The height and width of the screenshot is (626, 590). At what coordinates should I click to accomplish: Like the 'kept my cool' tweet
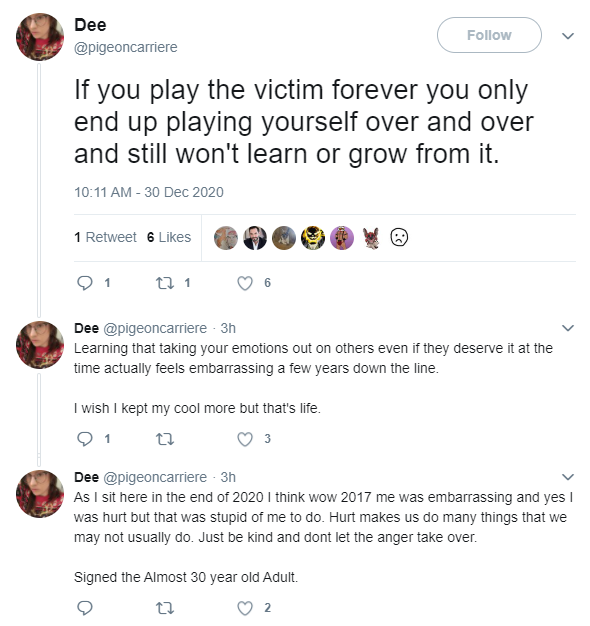point(245,439)
